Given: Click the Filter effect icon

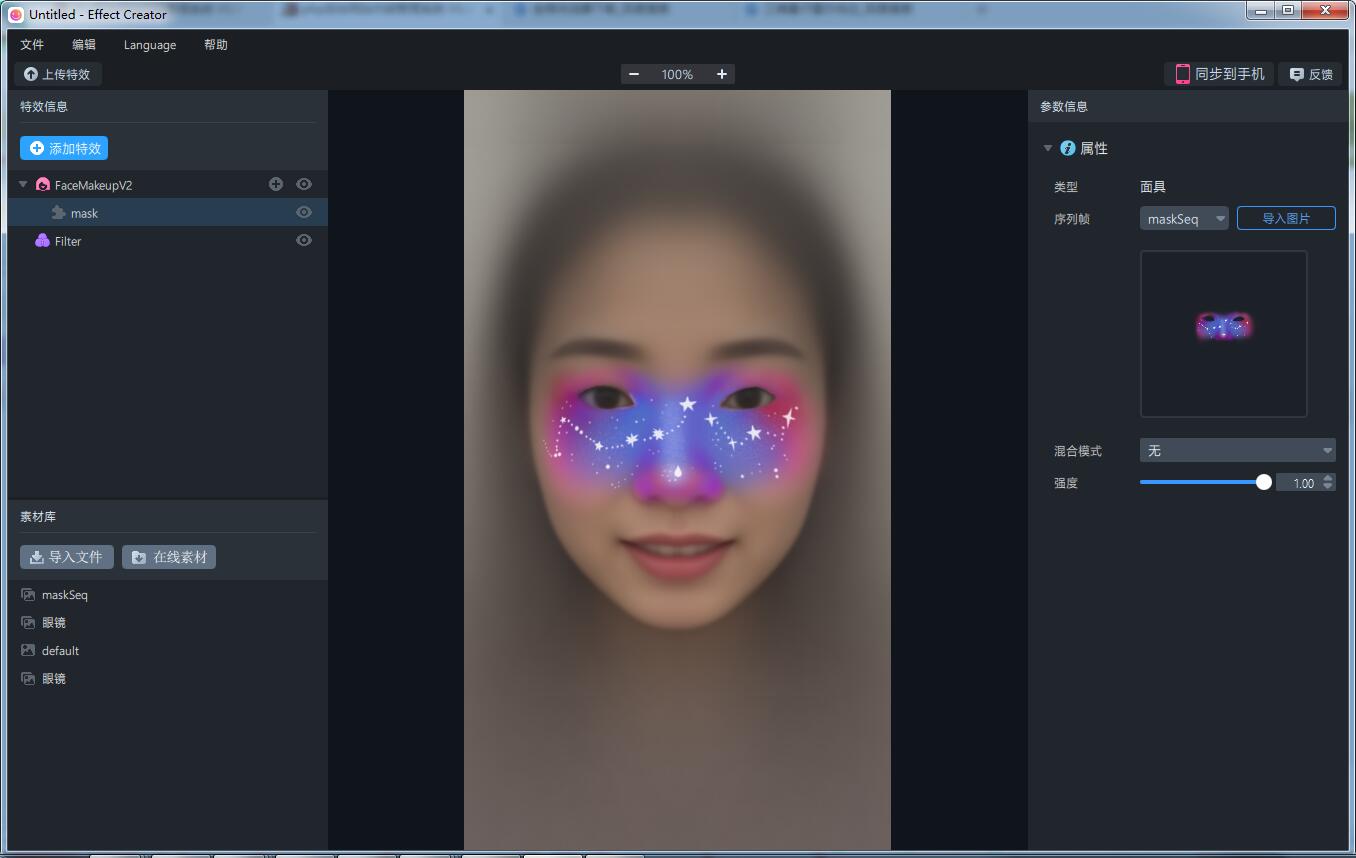Looking at the screenshot, I should pos(41,240).
